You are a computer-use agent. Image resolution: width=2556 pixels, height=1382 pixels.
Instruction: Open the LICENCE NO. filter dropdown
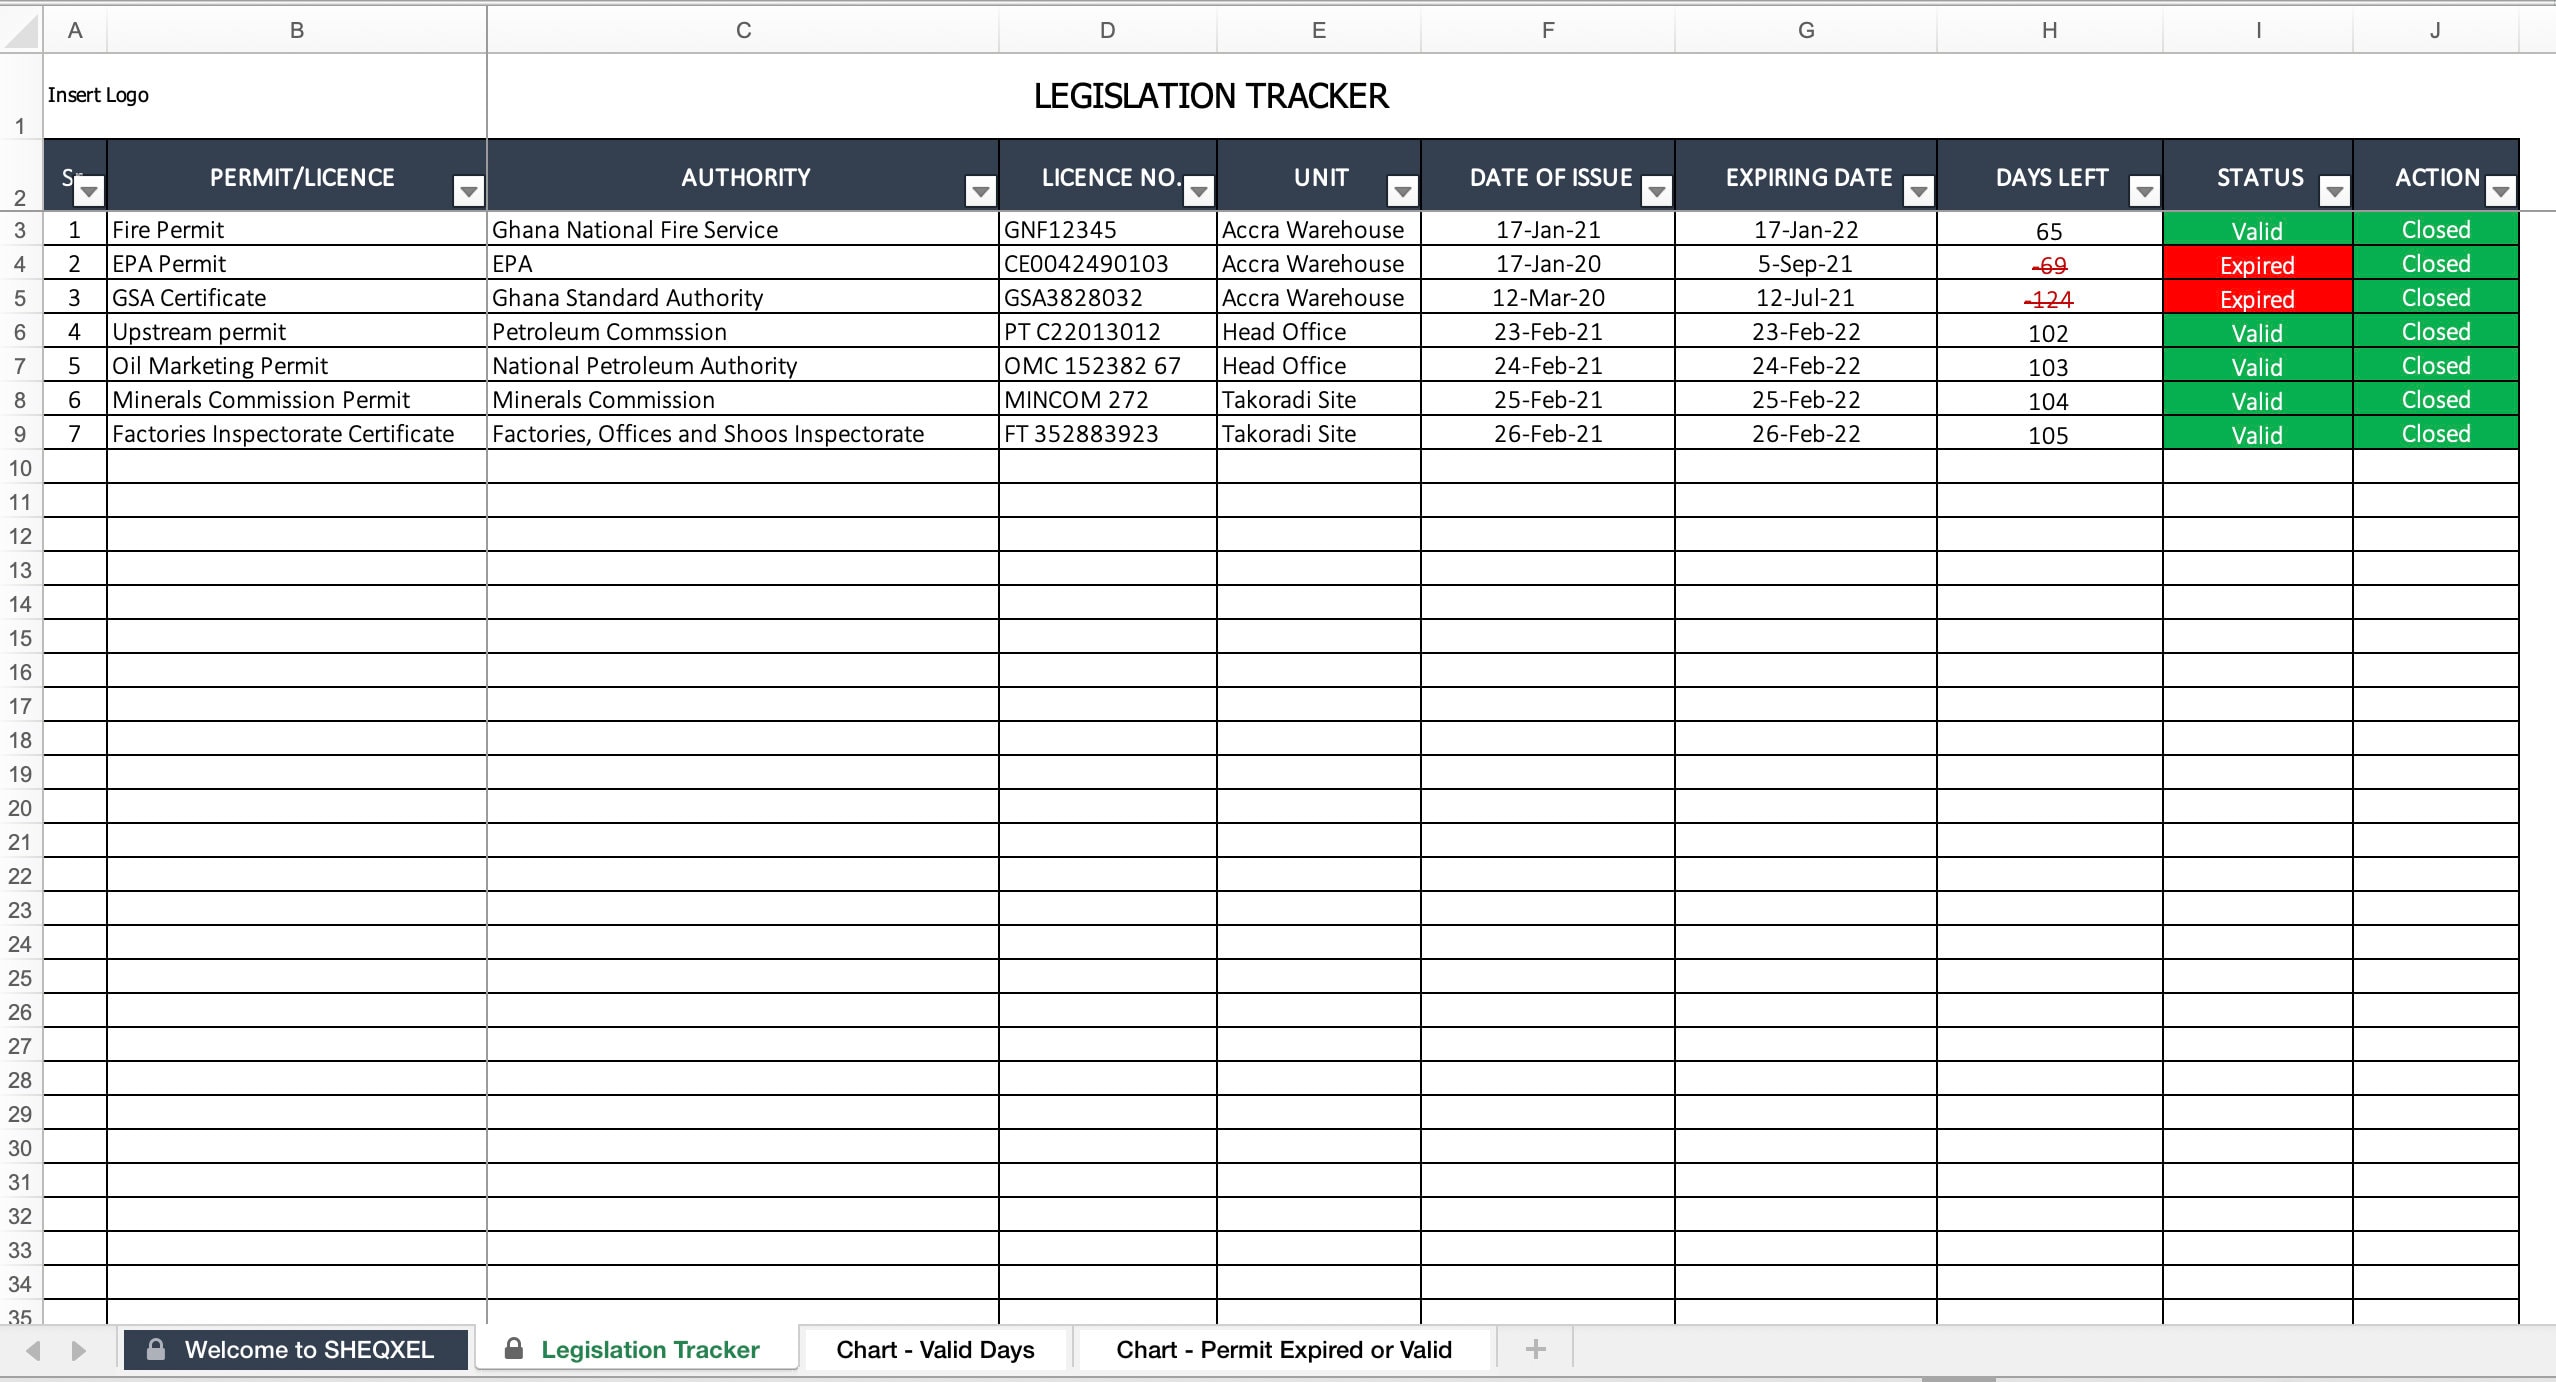coord(1197,190)
